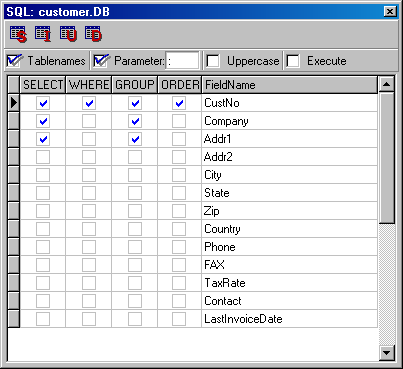Check ORDER for Zip
Image resolution: width=403 pixels, height=369 pixels.
179,211
